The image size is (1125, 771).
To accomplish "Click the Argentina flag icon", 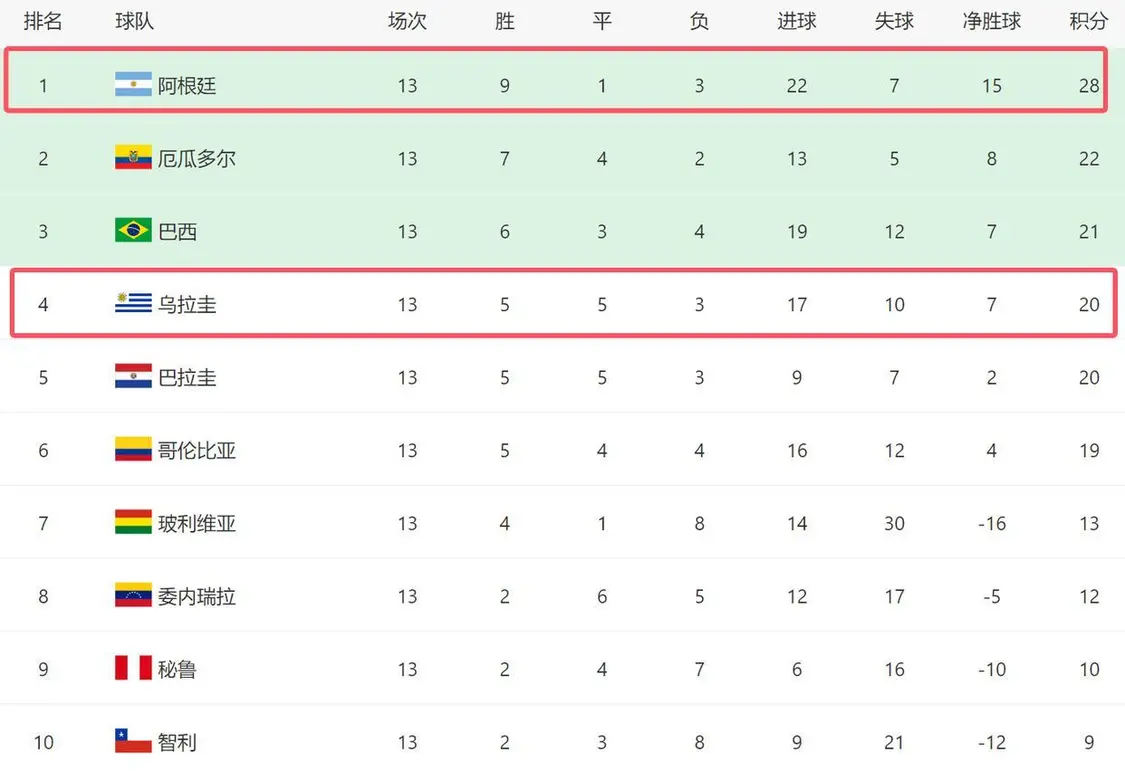I will pyautogui.click(x=133, y=85).
